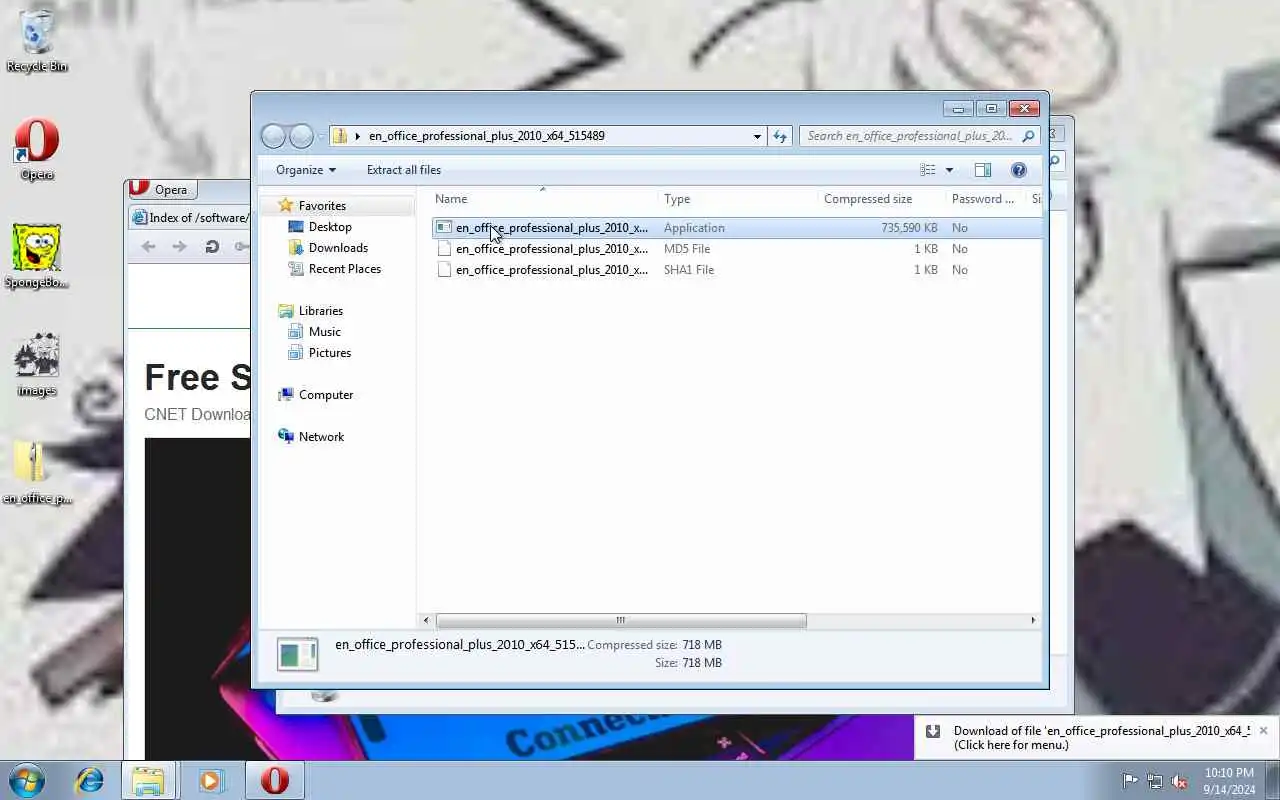Go forward in the Explorer window
Viewport: 1280px width, 800px height.
301,136
